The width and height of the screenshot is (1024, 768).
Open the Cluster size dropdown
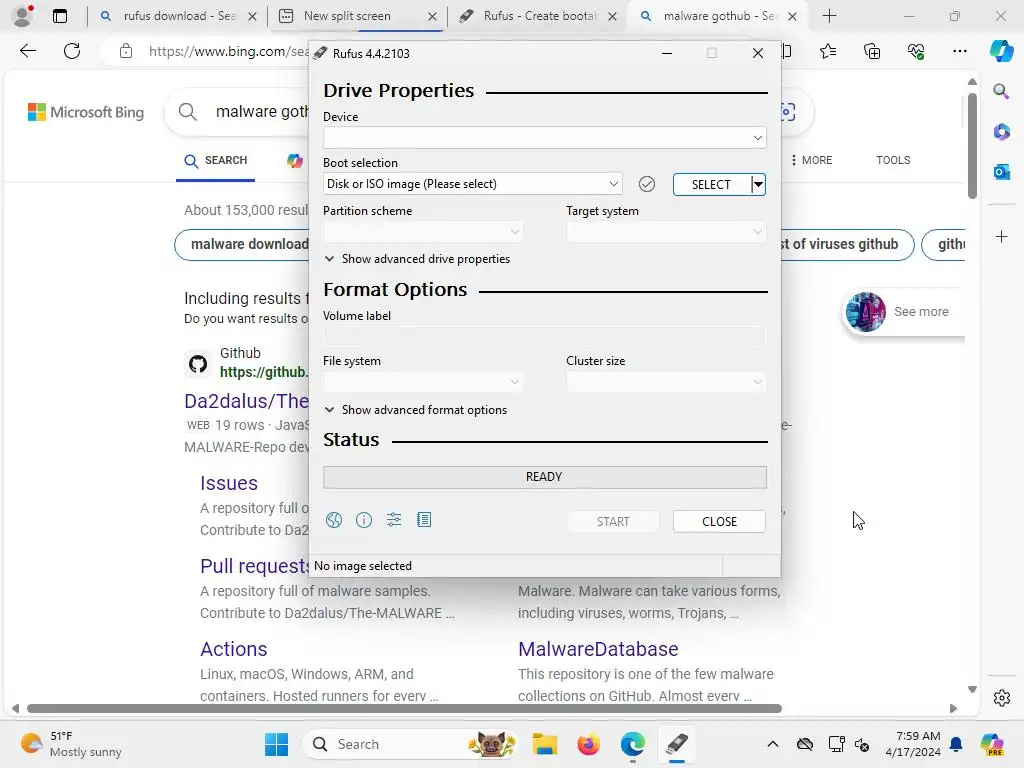point(665,382)
